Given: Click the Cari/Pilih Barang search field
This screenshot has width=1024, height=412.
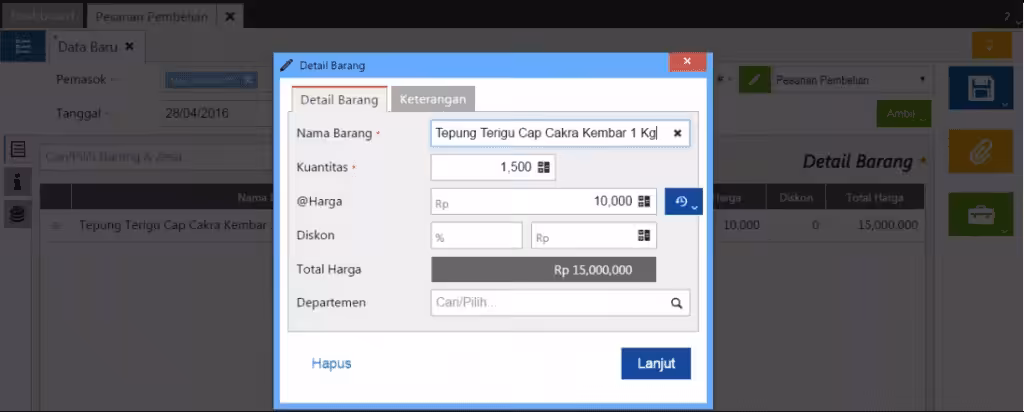Looking at the screenshot, I should (x=157, y=157).
